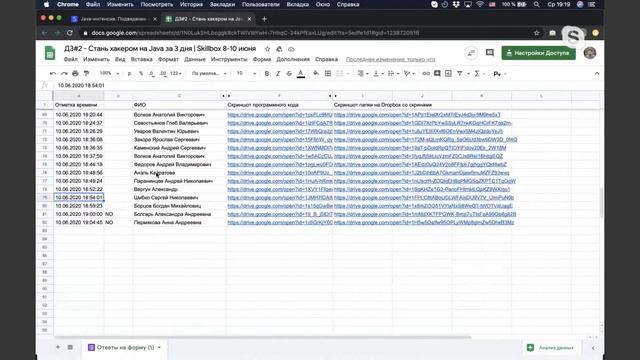Open the Вставка menu
Viewport: 640px width, 360px height.
coord(142,60)
